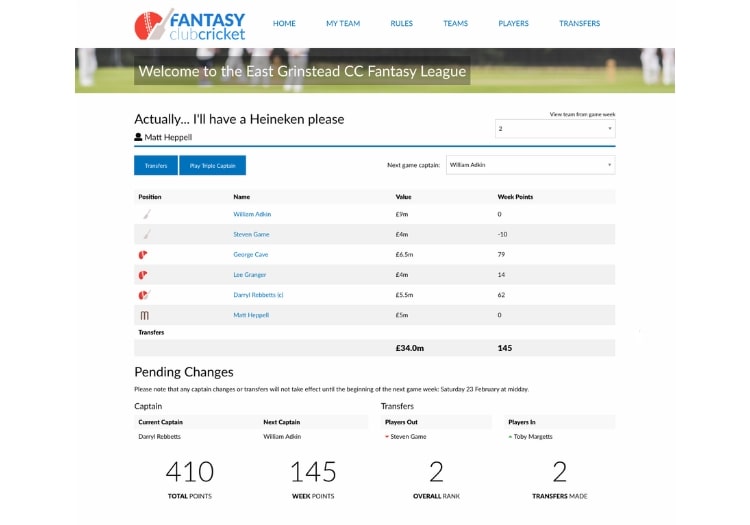Viewport: 750px width, 525px height.
Task: Expand the Next game captain dropdown
Action: (530, 165)
